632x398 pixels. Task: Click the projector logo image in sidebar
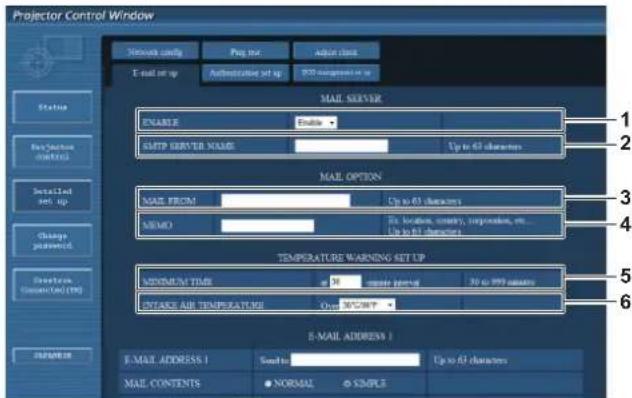52,57
